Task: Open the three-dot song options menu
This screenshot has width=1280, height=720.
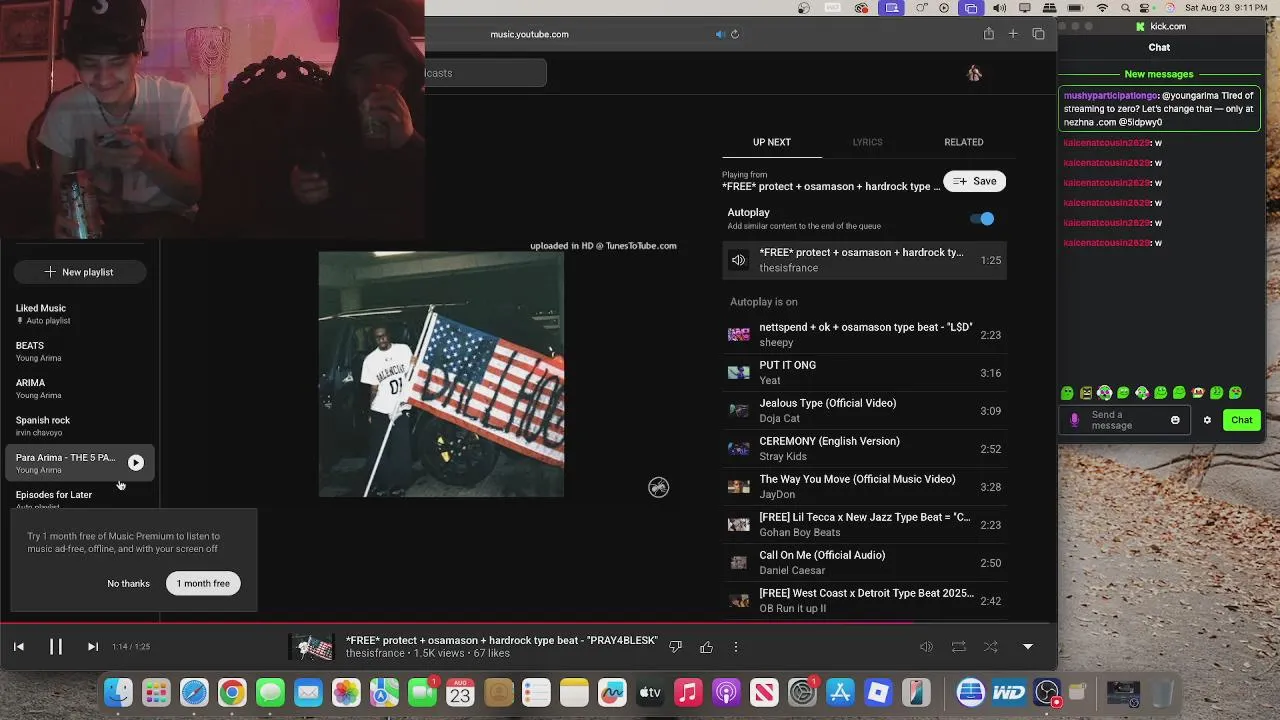Action: tap(736, 647)
